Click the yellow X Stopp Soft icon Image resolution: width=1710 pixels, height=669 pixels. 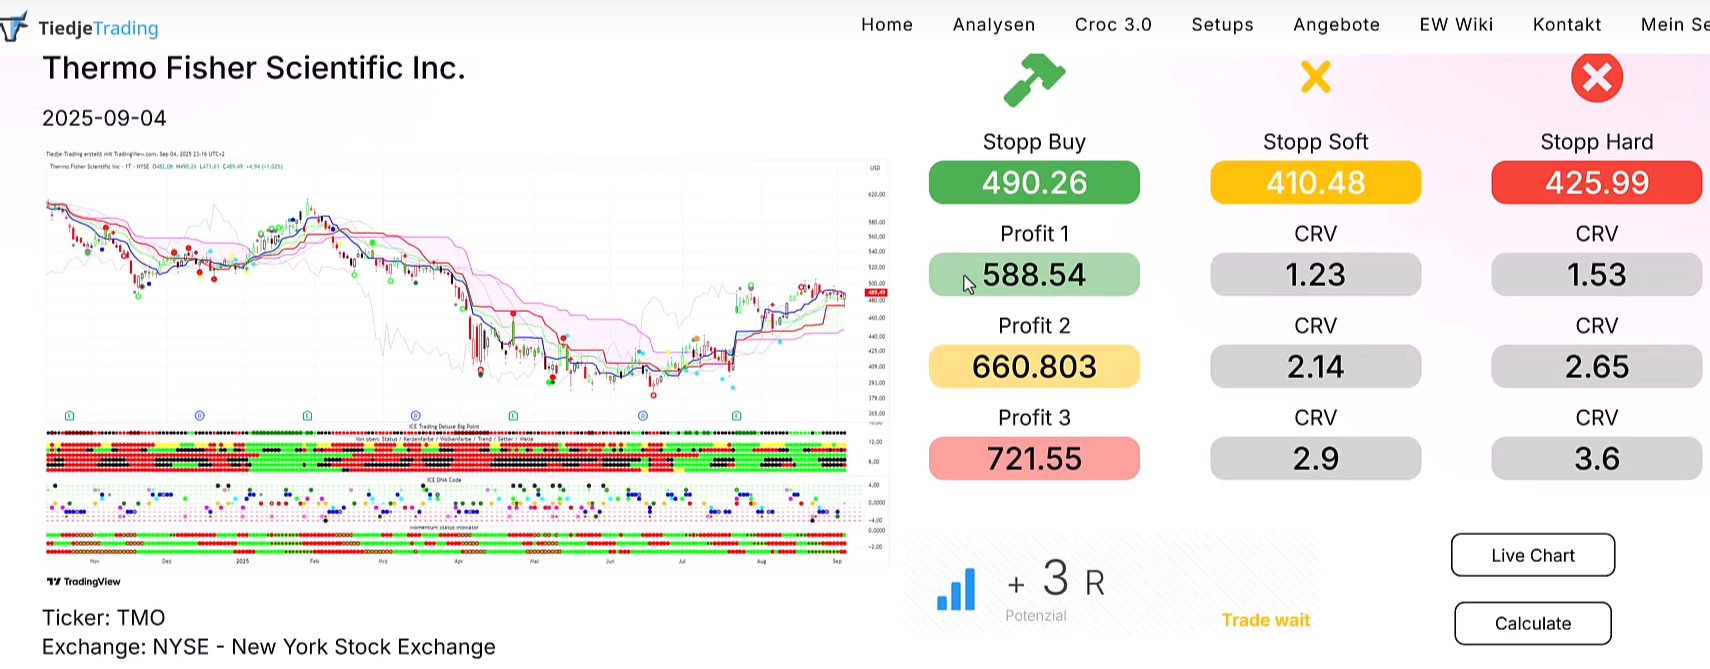pyautogui.click(x=1315, y=77)
